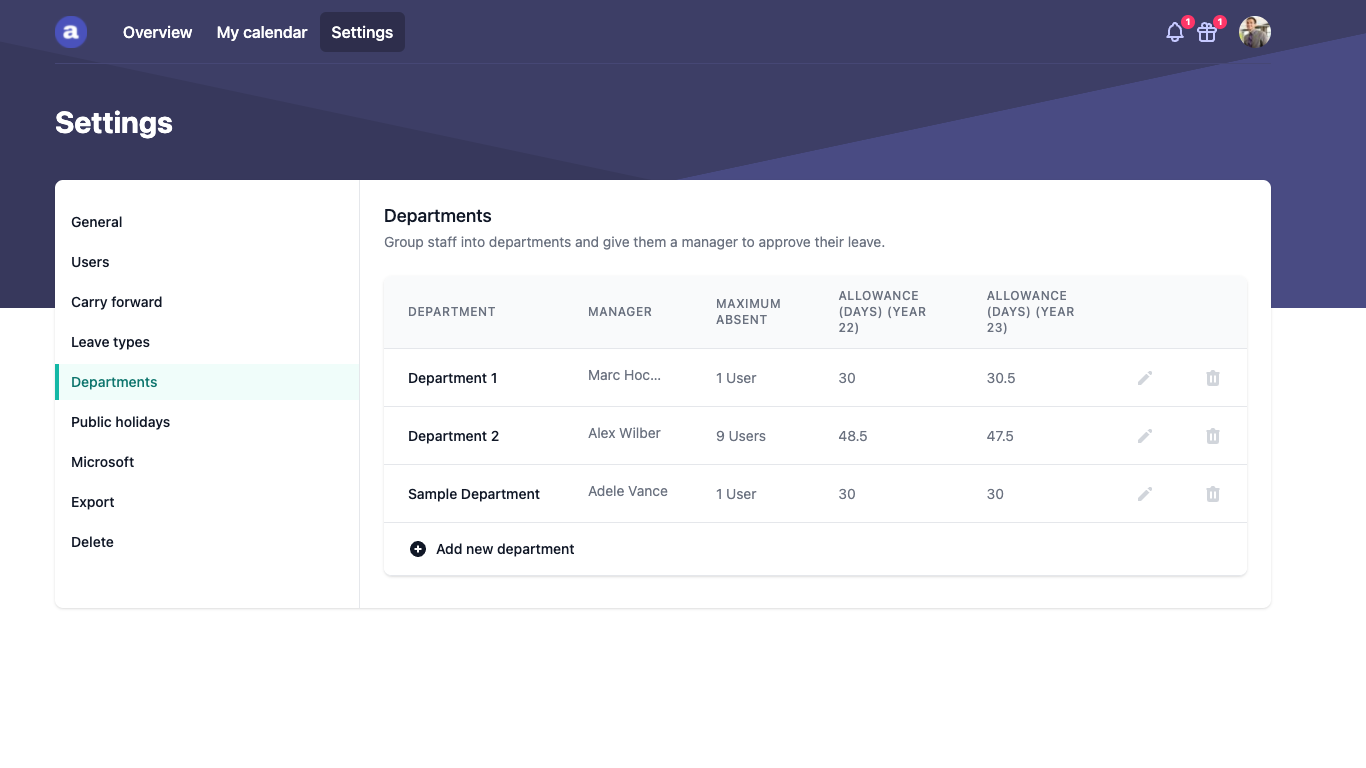The height and width of the screenshot is (768, 1366).
Task: Edit Department 2 with the pencil icon
Action: tap(1145, 435)
